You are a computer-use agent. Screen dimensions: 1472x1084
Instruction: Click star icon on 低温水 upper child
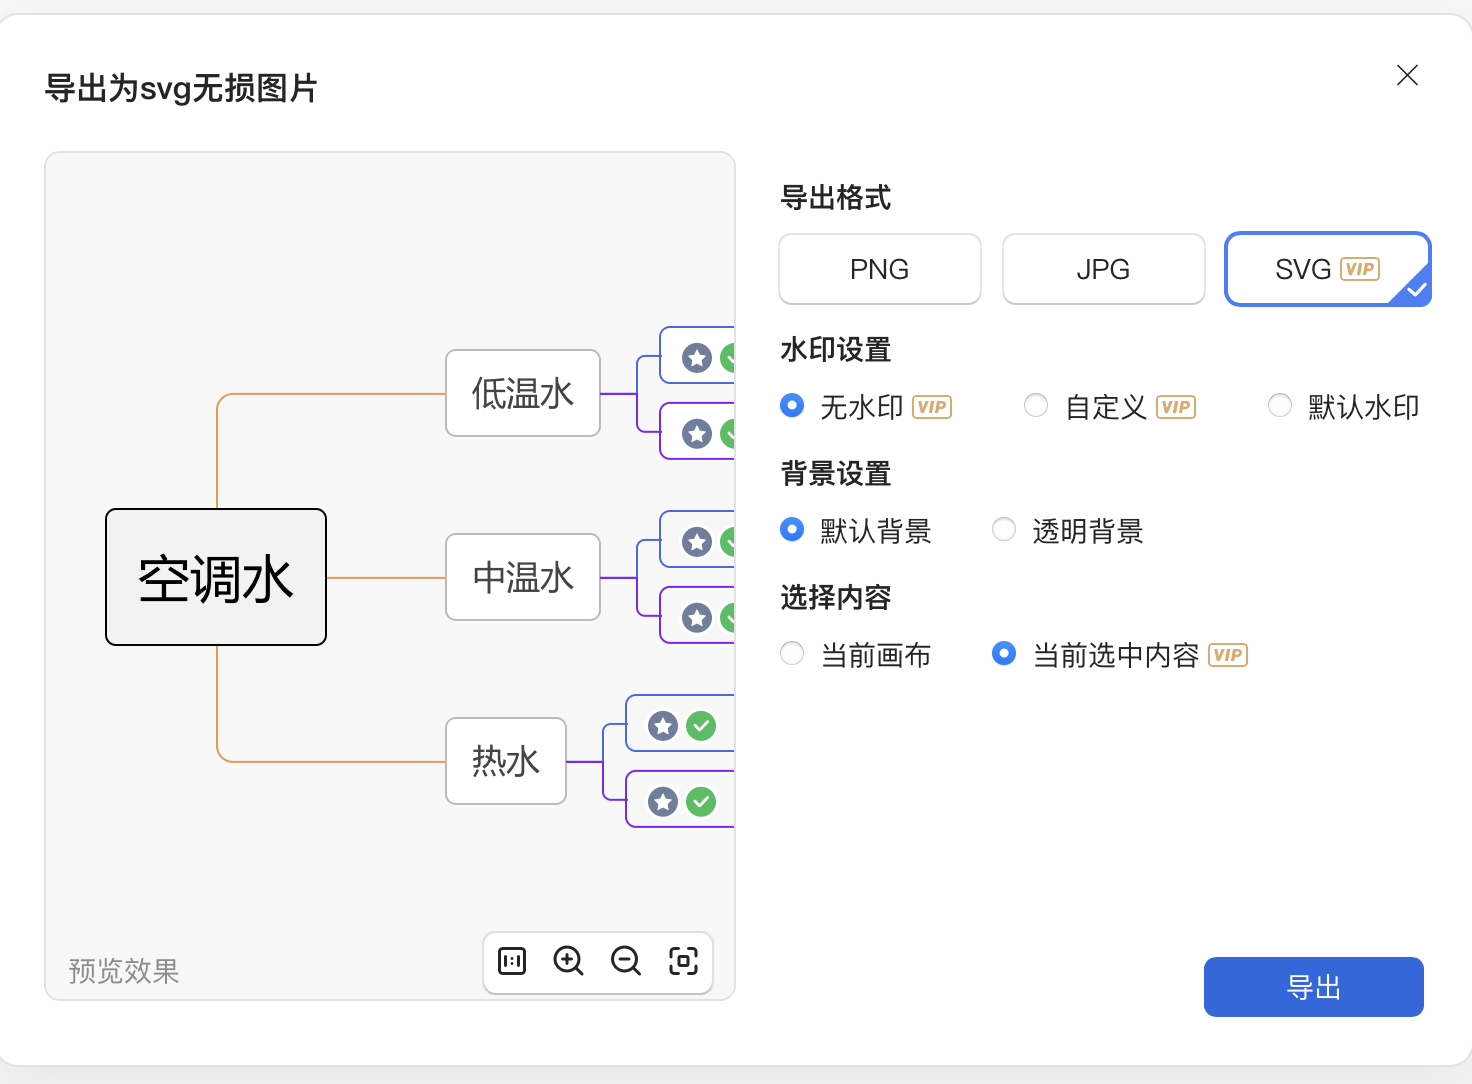pyautogui.click(x=697, y=358)
